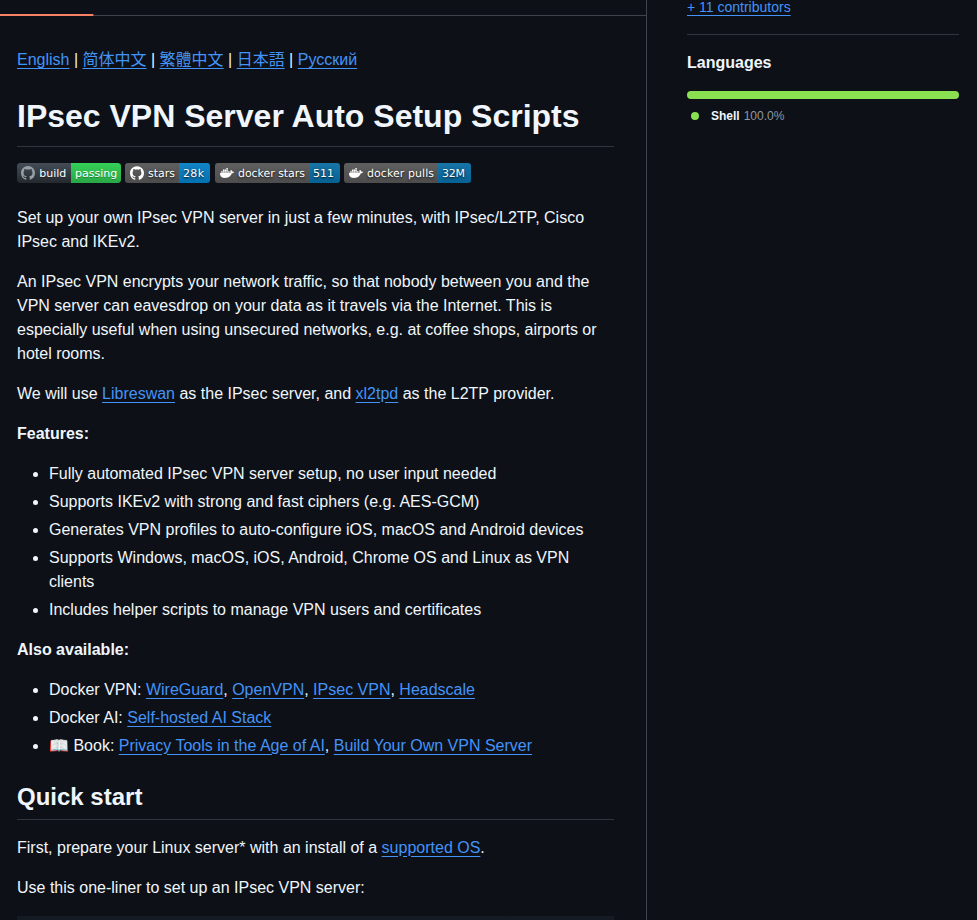977x920 pixels.
Task: Click the 'Fully automated IPsec VPN server setup' bullet
Action: [x=273, y=474]
